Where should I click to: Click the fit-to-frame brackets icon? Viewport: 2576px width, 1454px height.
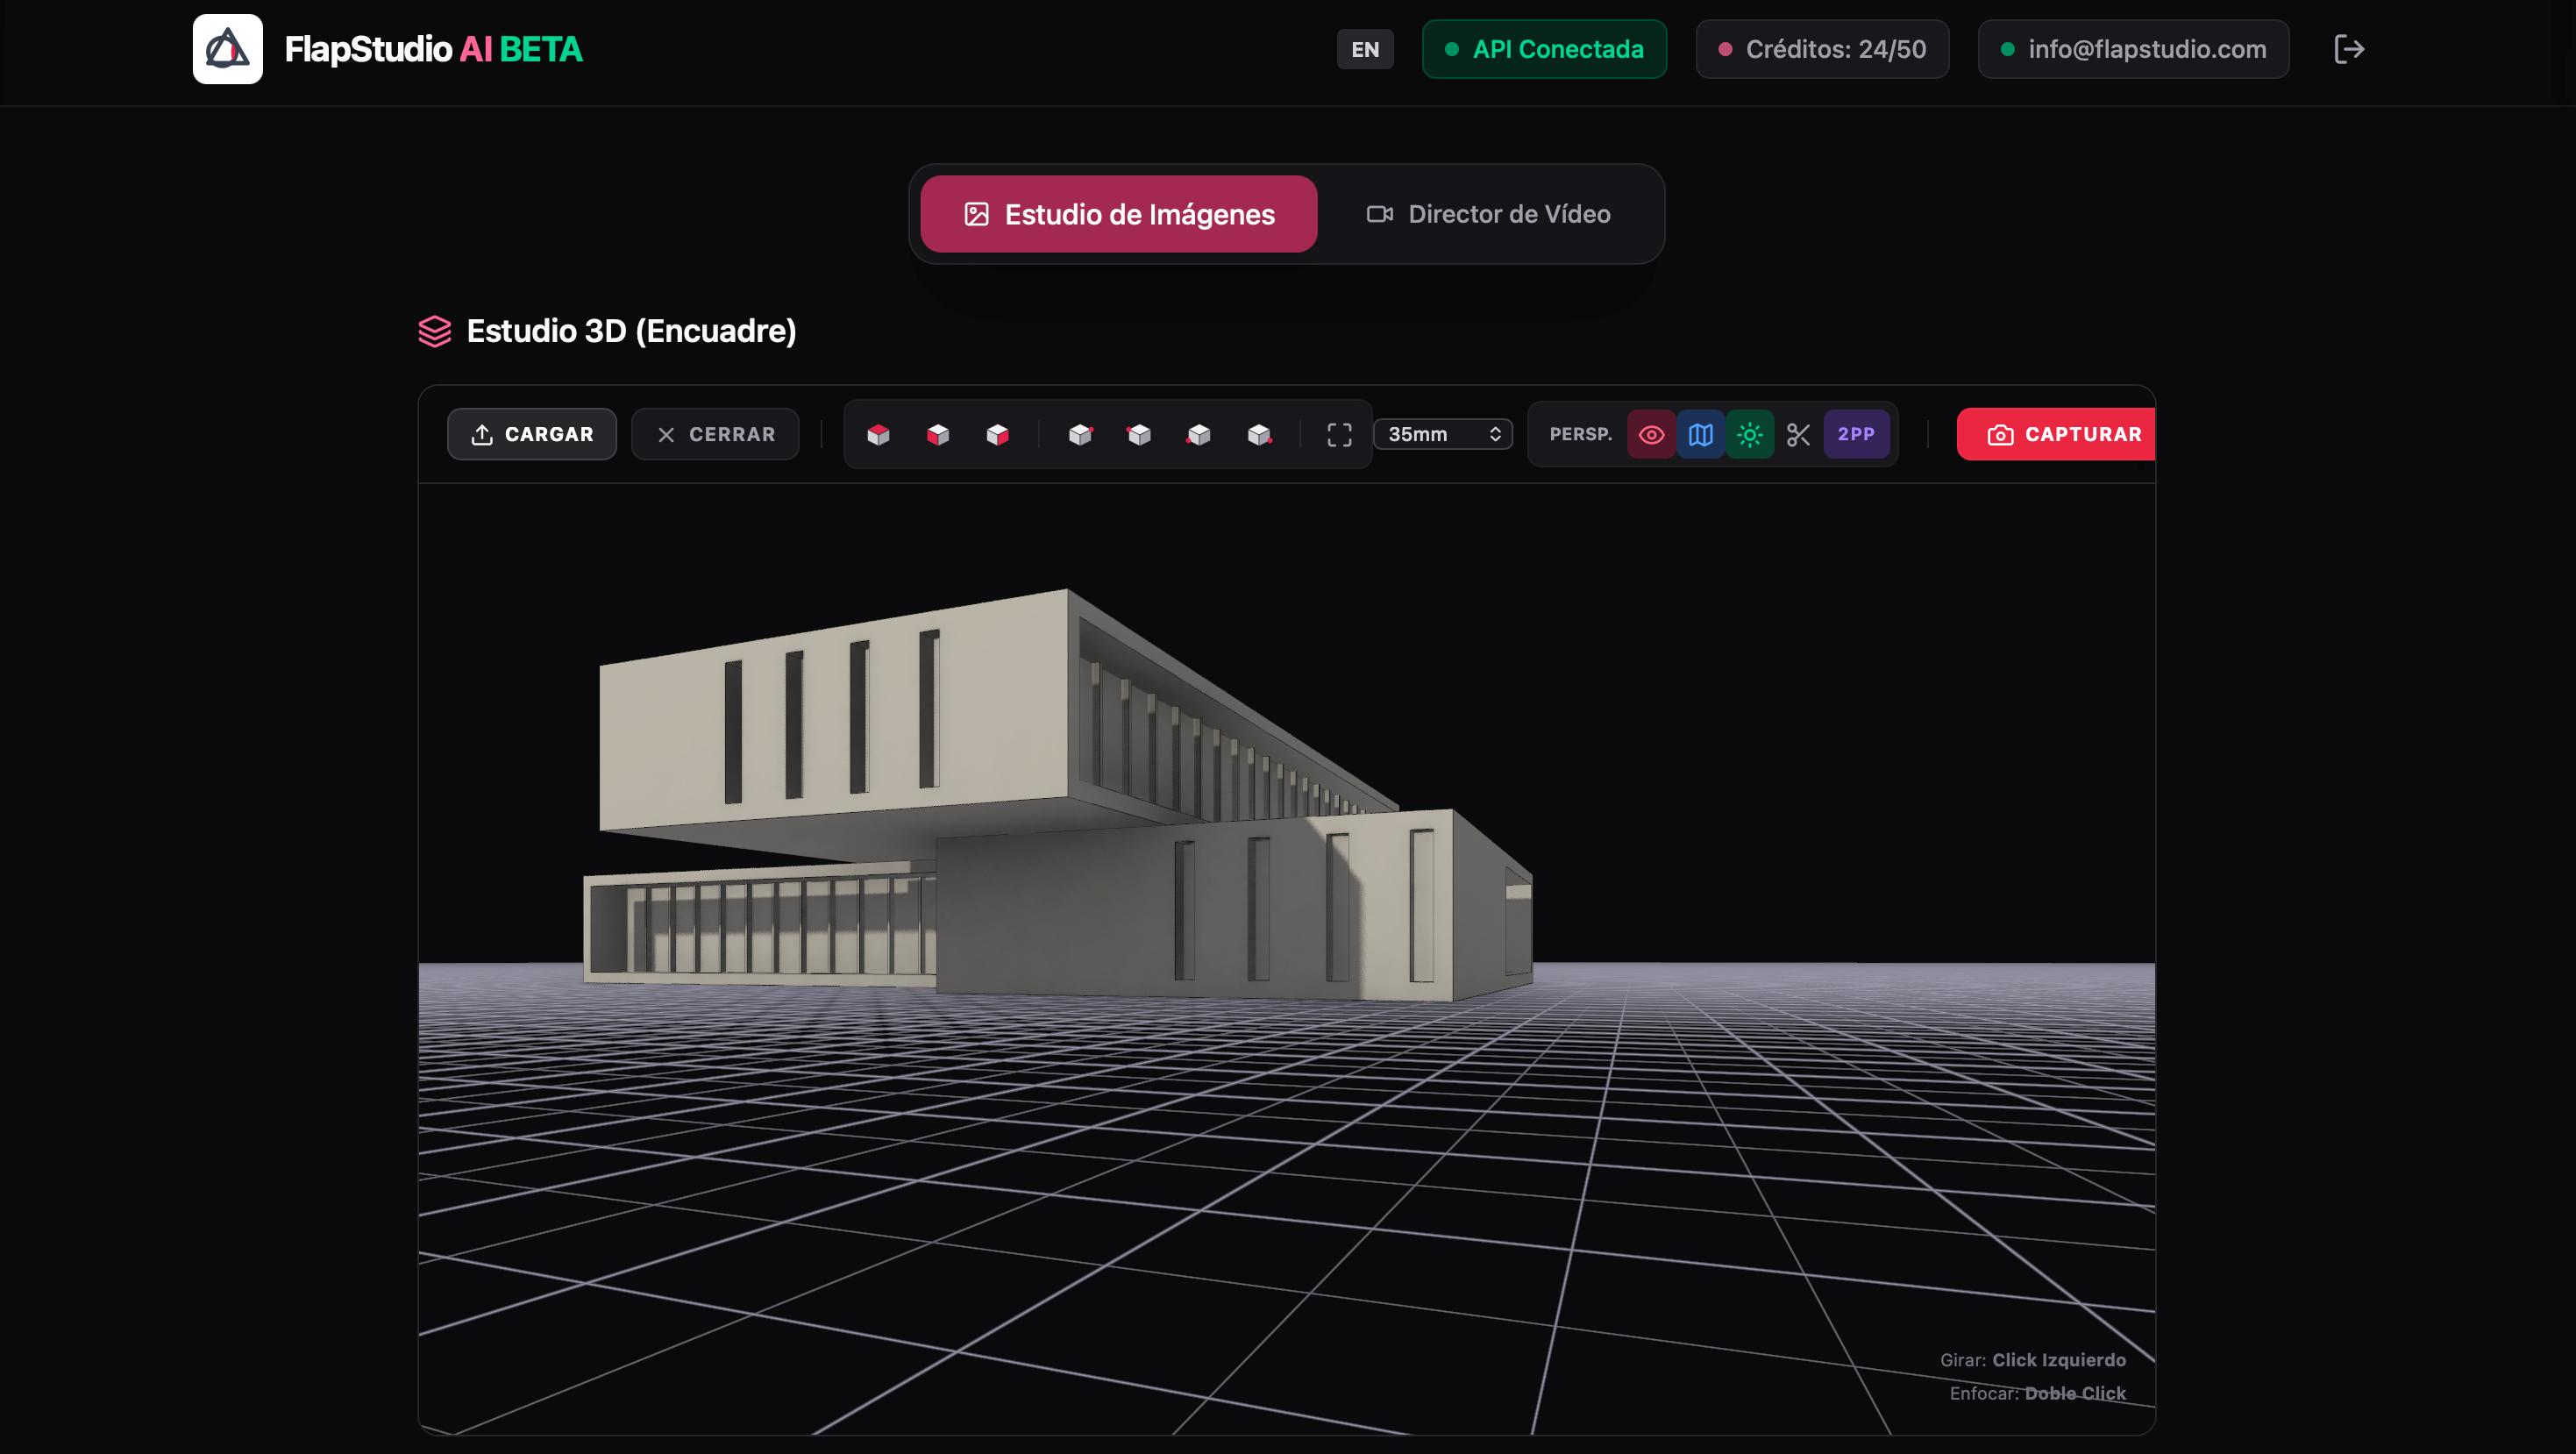tap(1339, 435)
